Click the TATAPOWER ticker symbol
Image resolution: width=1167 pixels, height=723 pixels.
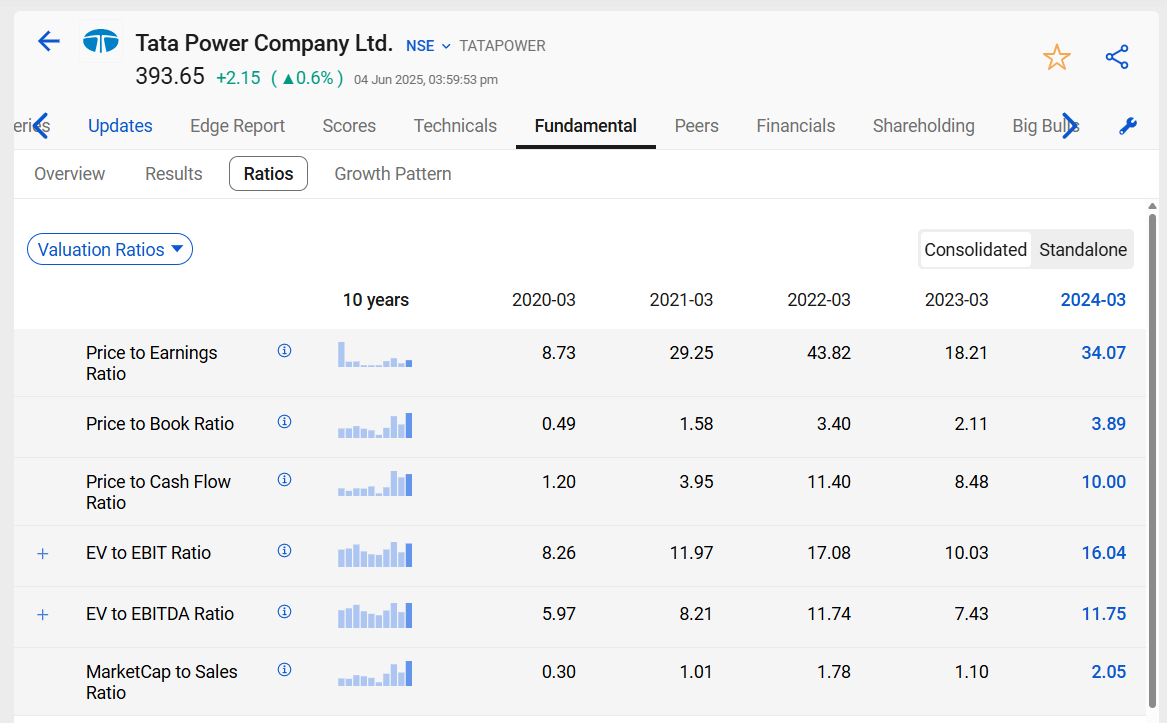(502, 46)
